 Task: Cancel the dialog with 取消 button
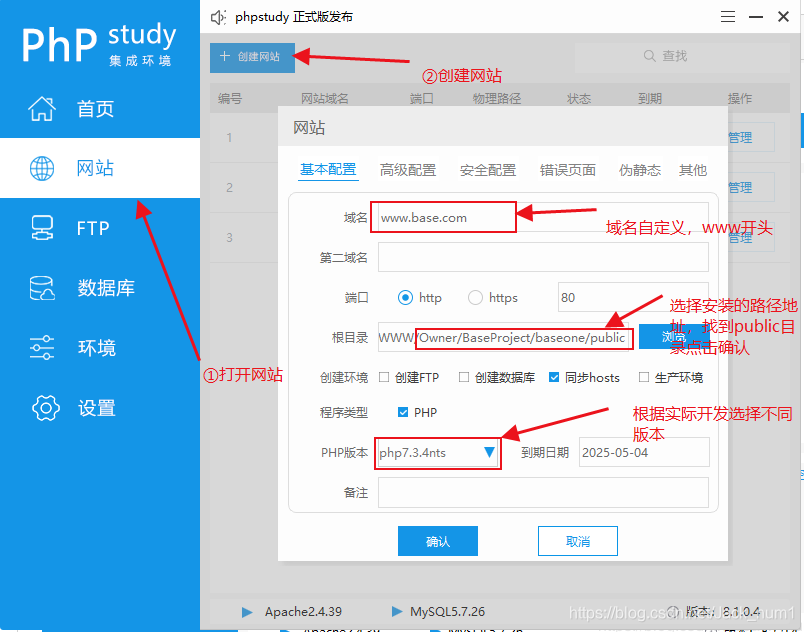[x=578, y=541]
